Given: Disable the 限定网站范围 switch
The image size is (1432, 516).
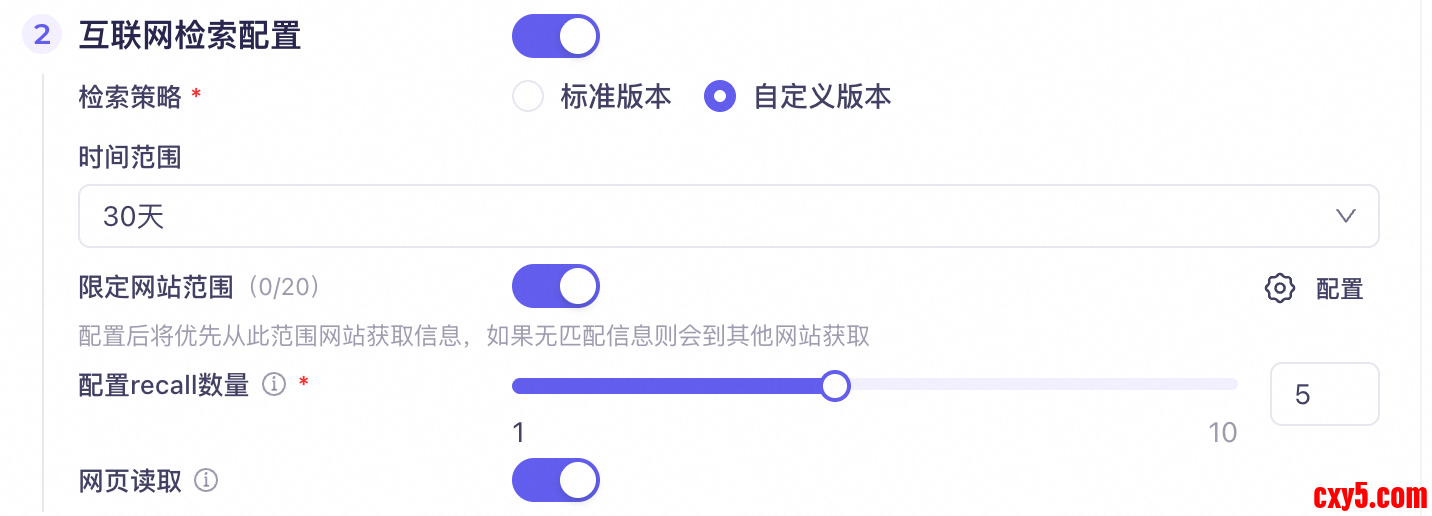Looking at the screenshot, I should tap(555, 287).
